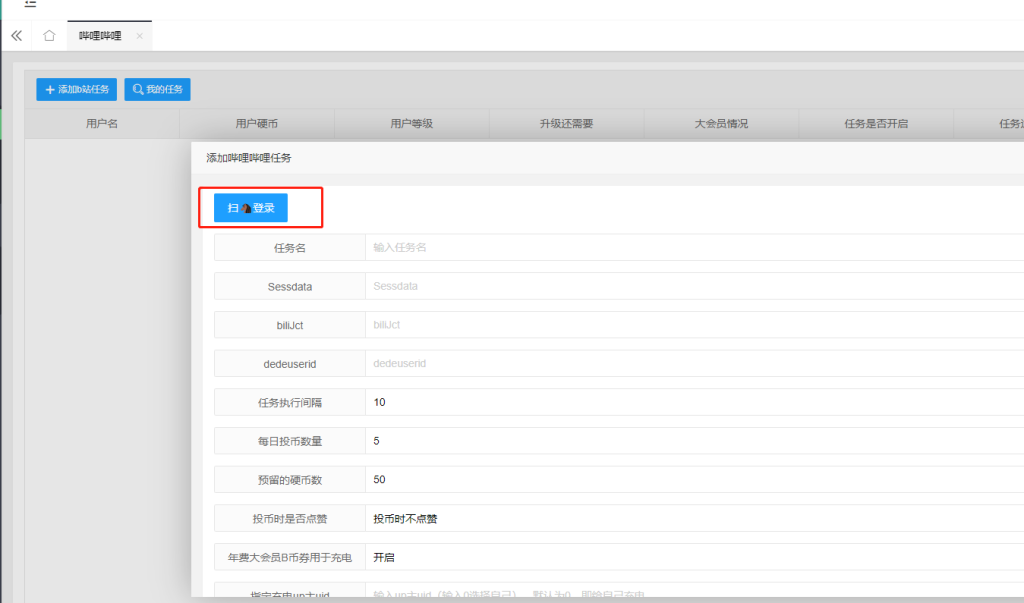The image size is (1024, 603).
Task: Go to home tab icon
Action: click(49, 35)
